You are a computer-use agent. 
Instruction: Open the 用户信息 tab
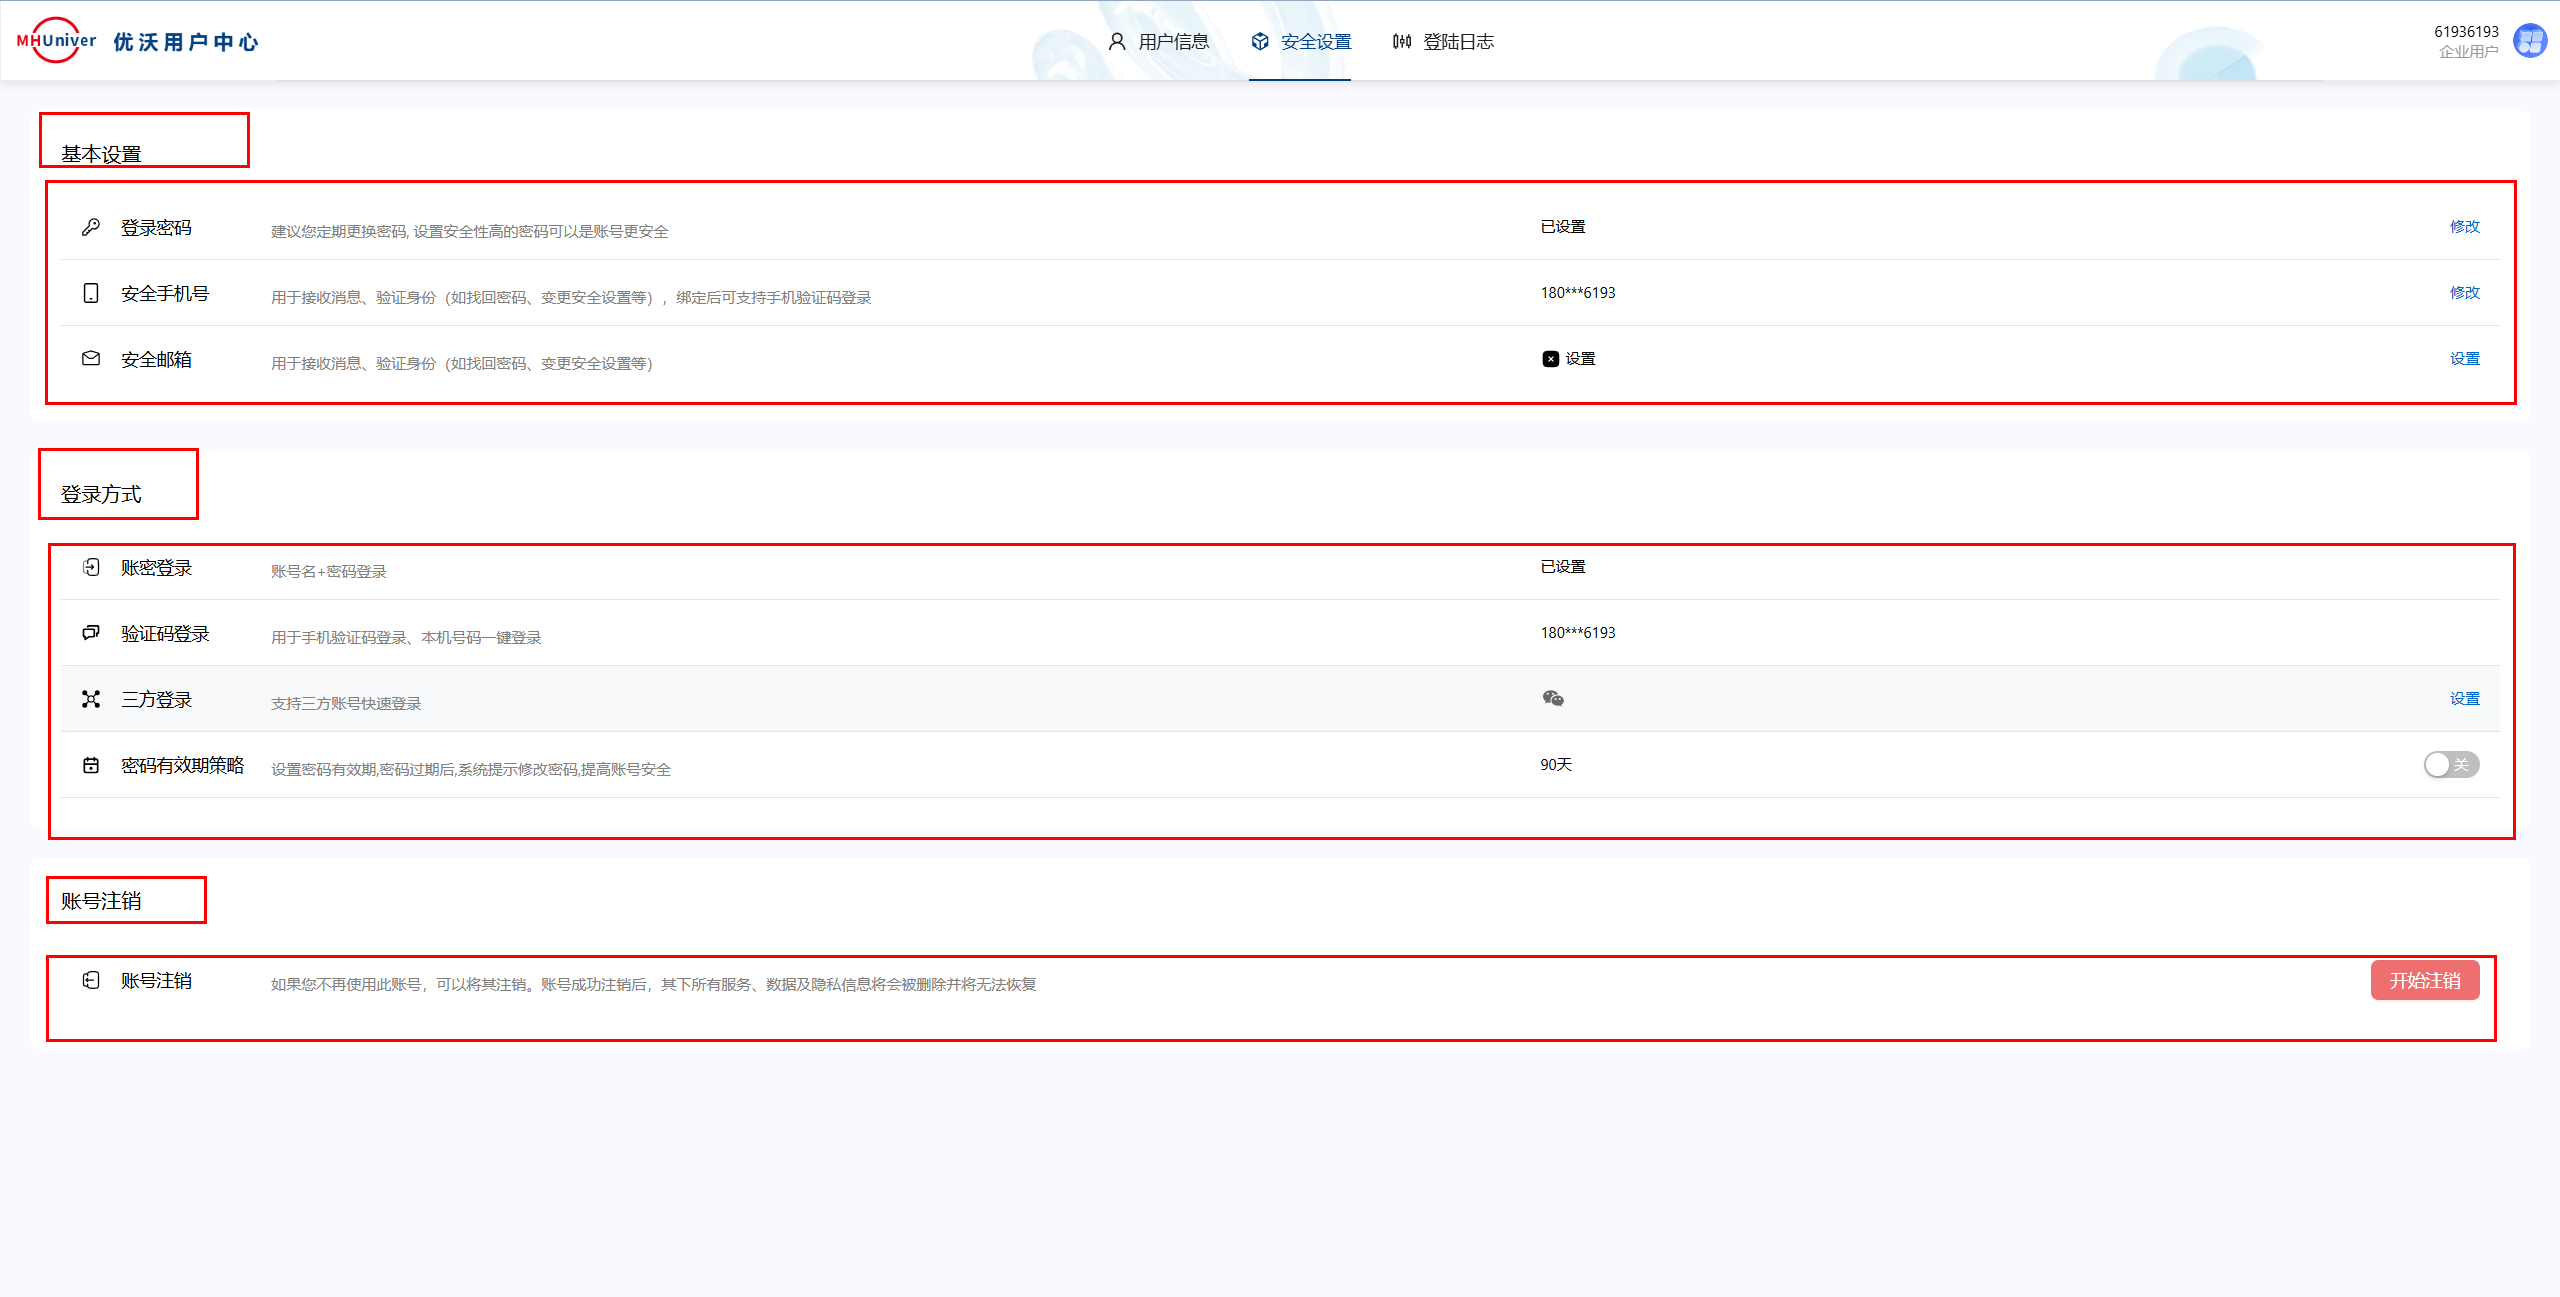click(x=1159, y=42)
